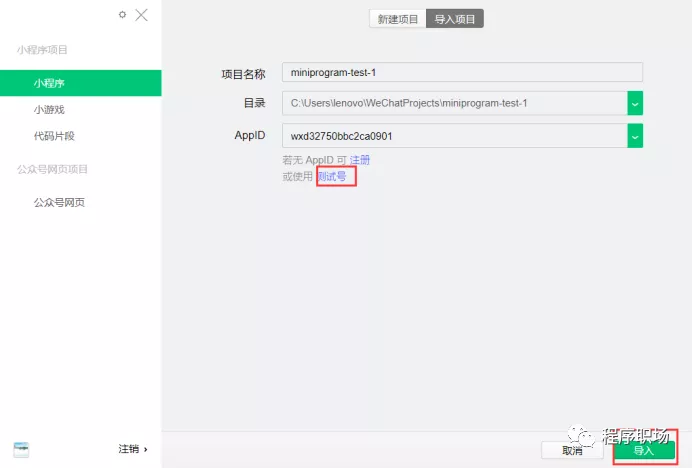This screenshot has height=468, width=692.
Task: Click the 小程序项目 section heading
Action: point(42,50)
